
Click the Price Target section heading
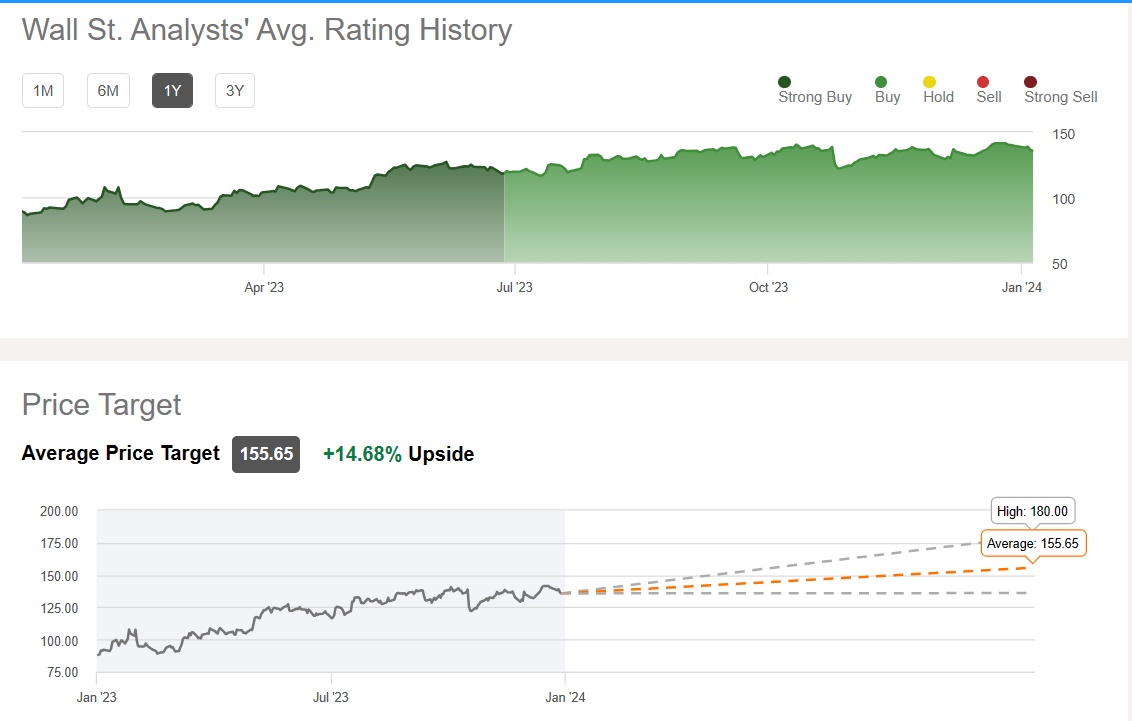[x=102, y=405]
